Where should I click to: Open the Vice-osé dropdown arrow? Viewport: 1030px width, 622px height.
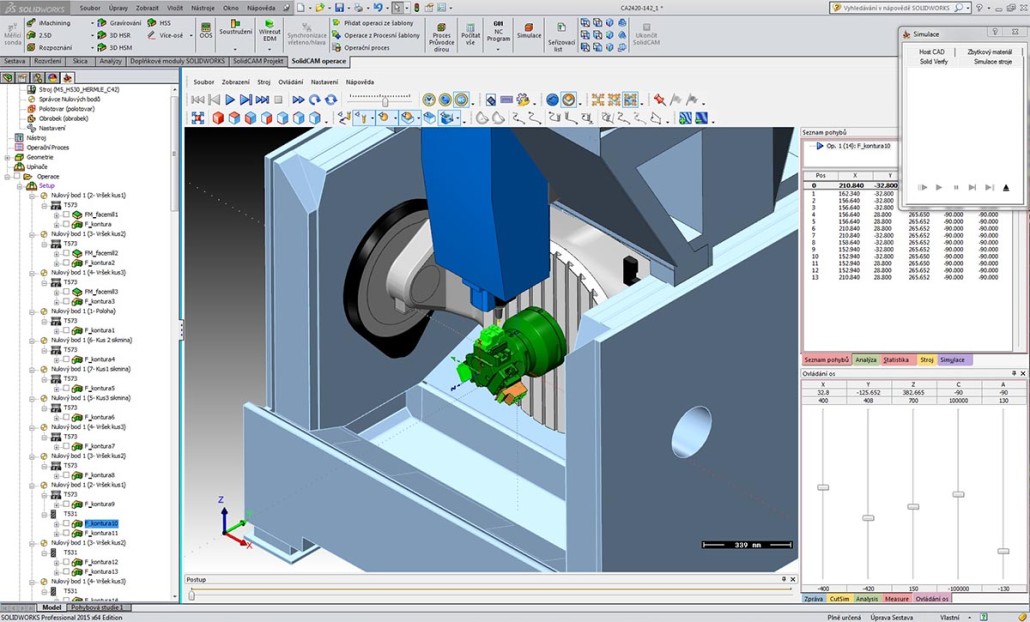pos(191,35)
